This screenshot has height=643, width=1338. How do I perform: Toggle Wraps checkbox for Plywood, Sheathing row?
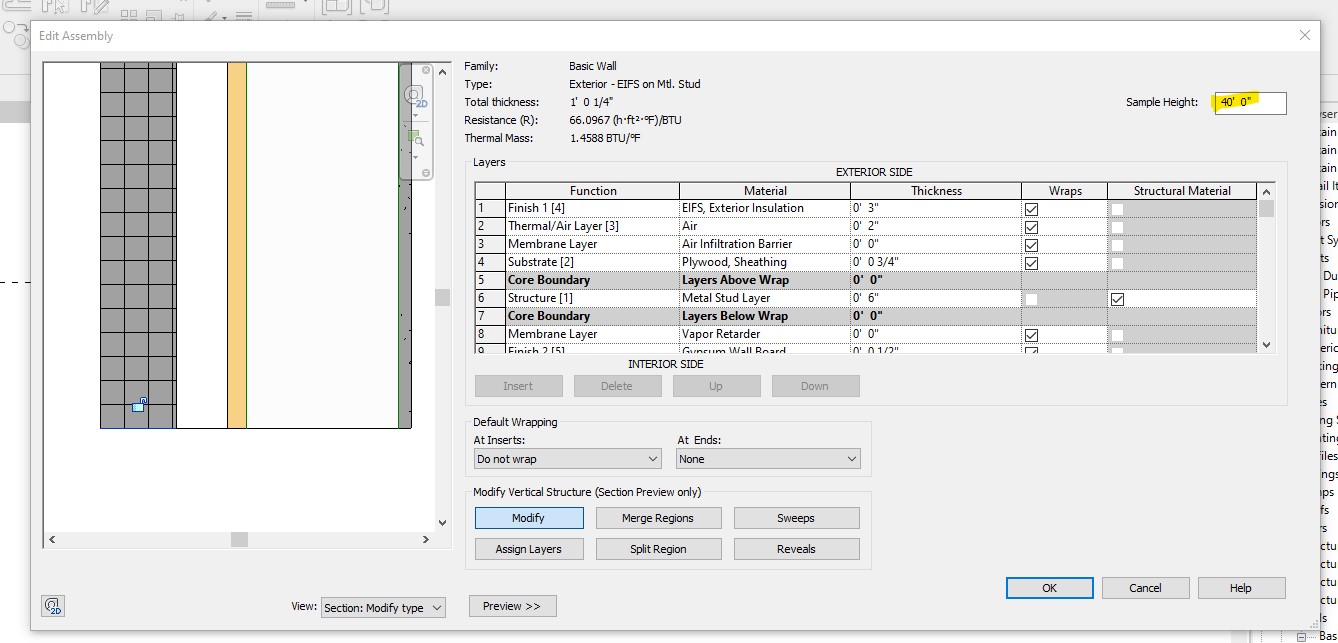pos(1031,263)
